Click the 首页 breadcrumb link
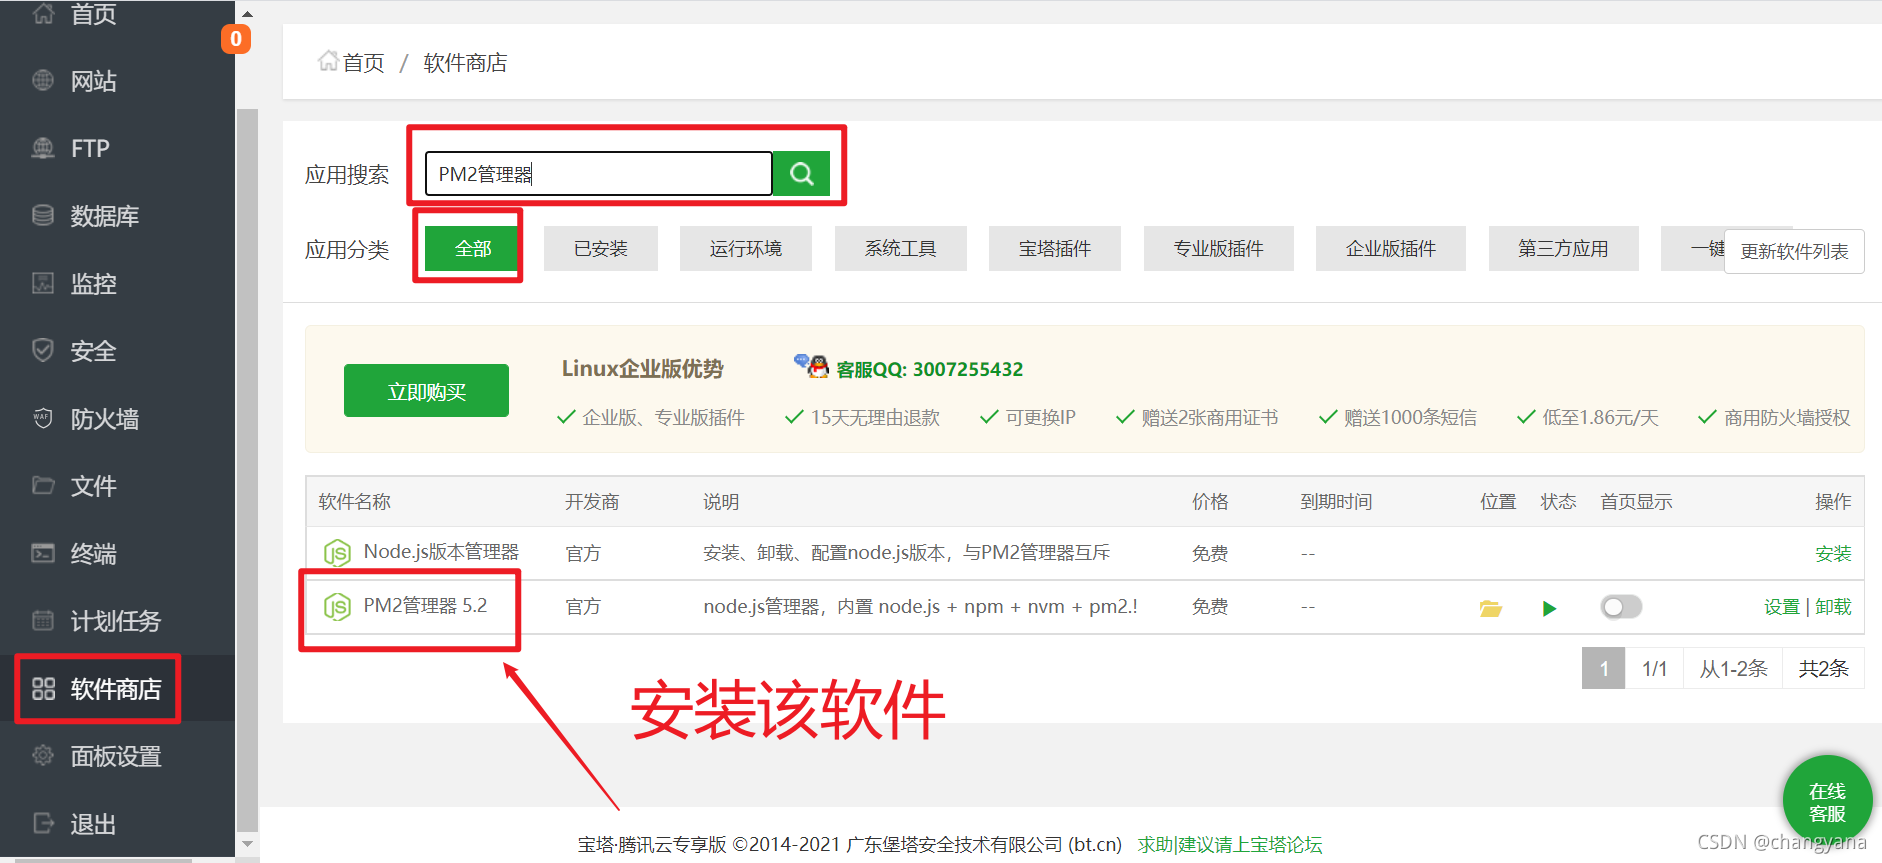1882x863 pixels. 363,62
